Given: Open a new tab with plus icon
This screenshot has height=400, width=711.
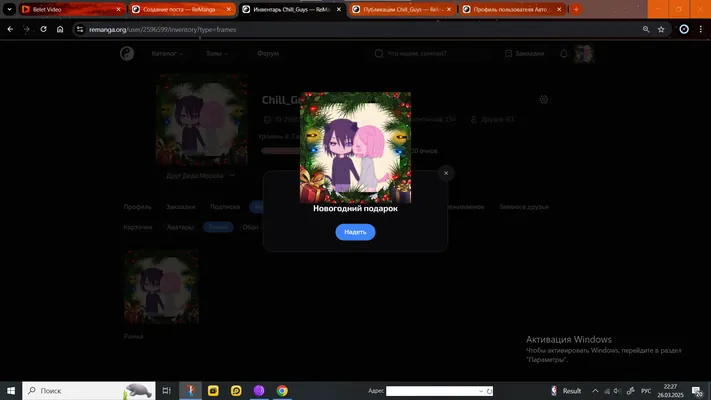Looking at the screenshot, I should pos(576,9).
